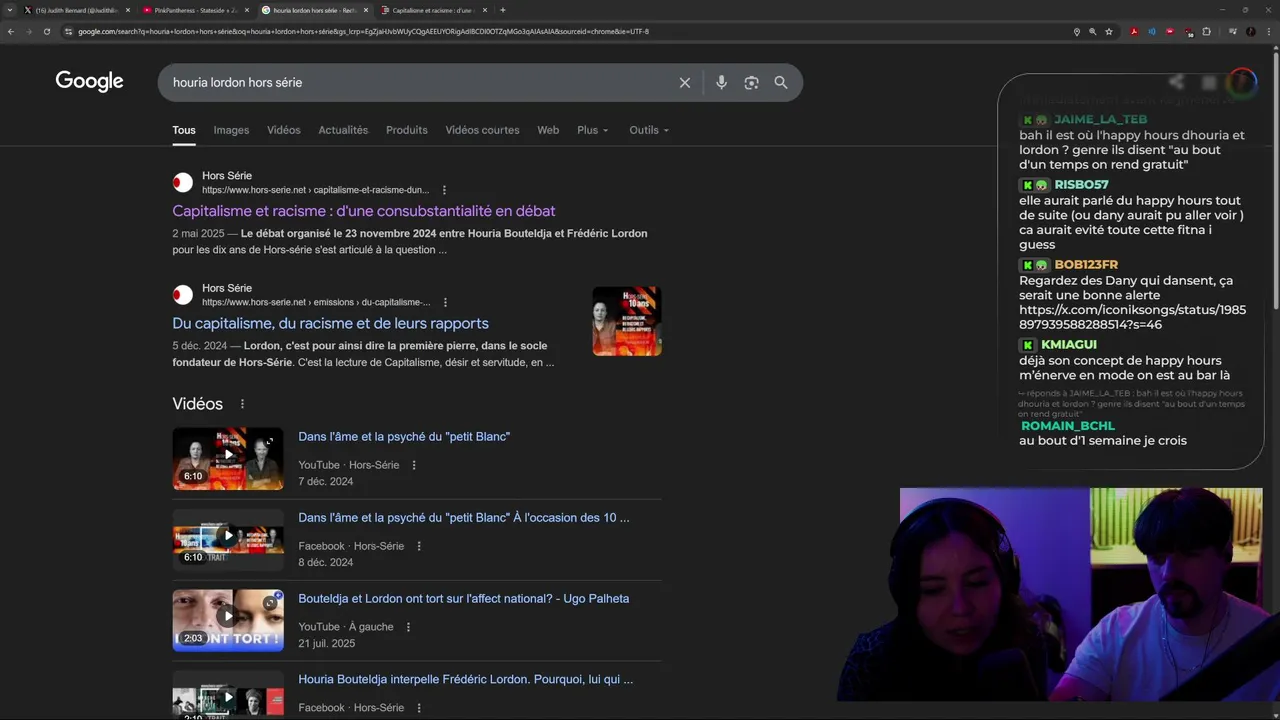The width and height of the screenshot is (1280, 720).
Task: Expand the Plus filters dropdown
Action: coord(592,130)
